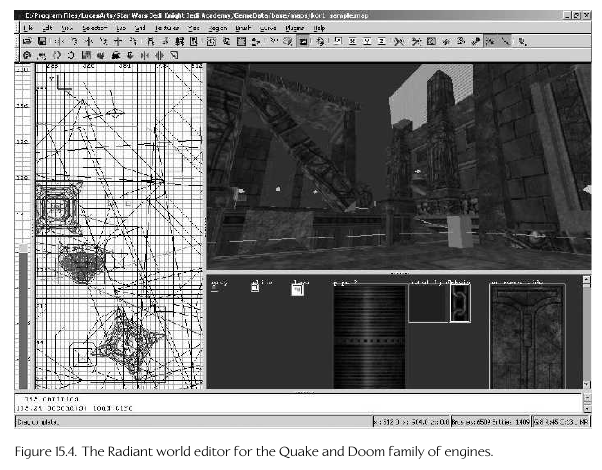602x470 pixels.
Task: Click inside the 3D camera view
Action: pyautogui.click(x=390, y=170)
